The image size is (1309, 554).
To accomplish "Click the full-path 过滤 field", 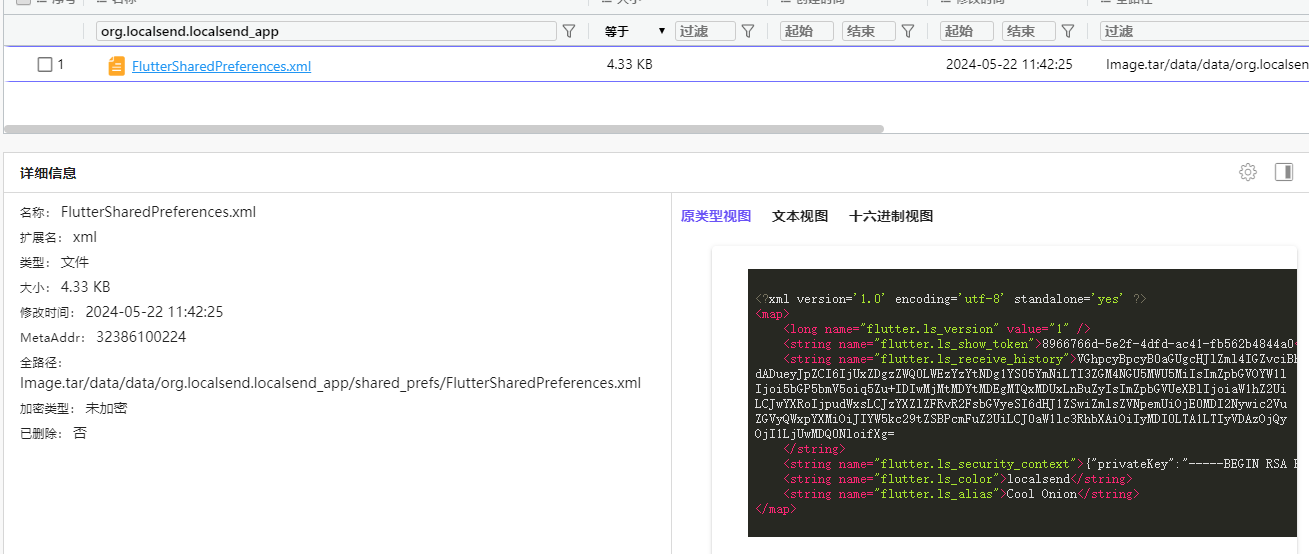I will click(1204, 32).
